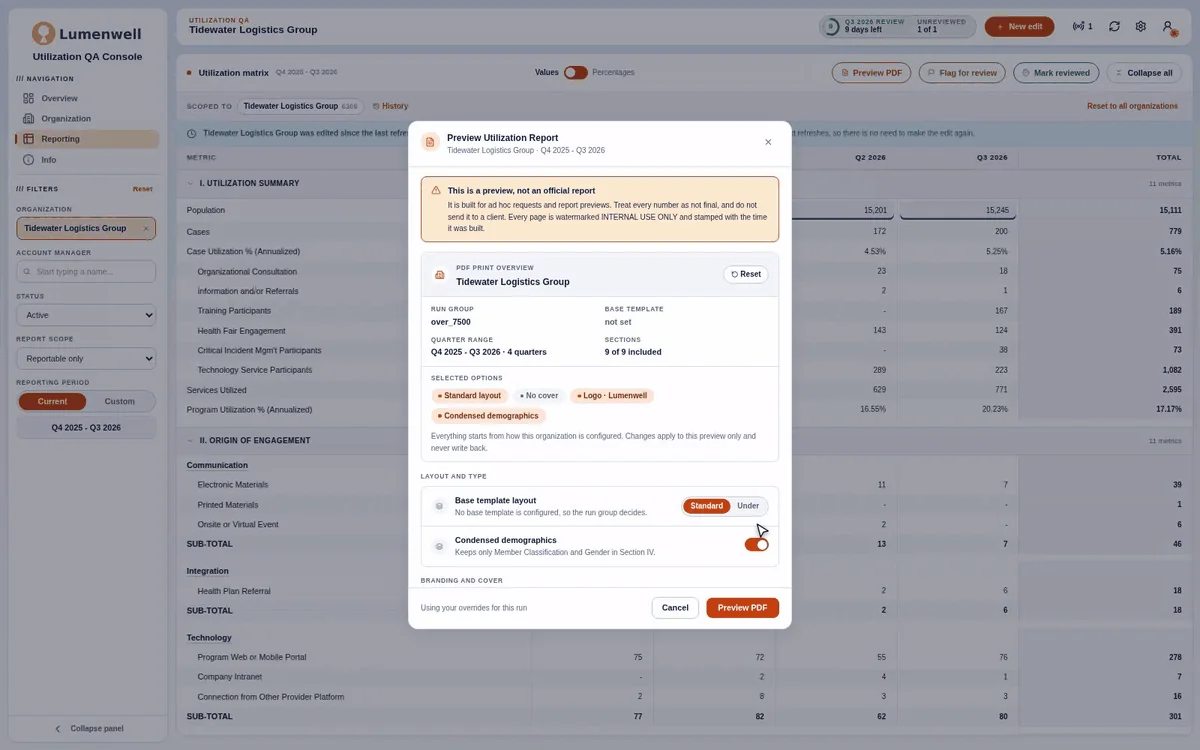Select the Custom reporting period
The image size is (1200, 750).
(120, 401)
